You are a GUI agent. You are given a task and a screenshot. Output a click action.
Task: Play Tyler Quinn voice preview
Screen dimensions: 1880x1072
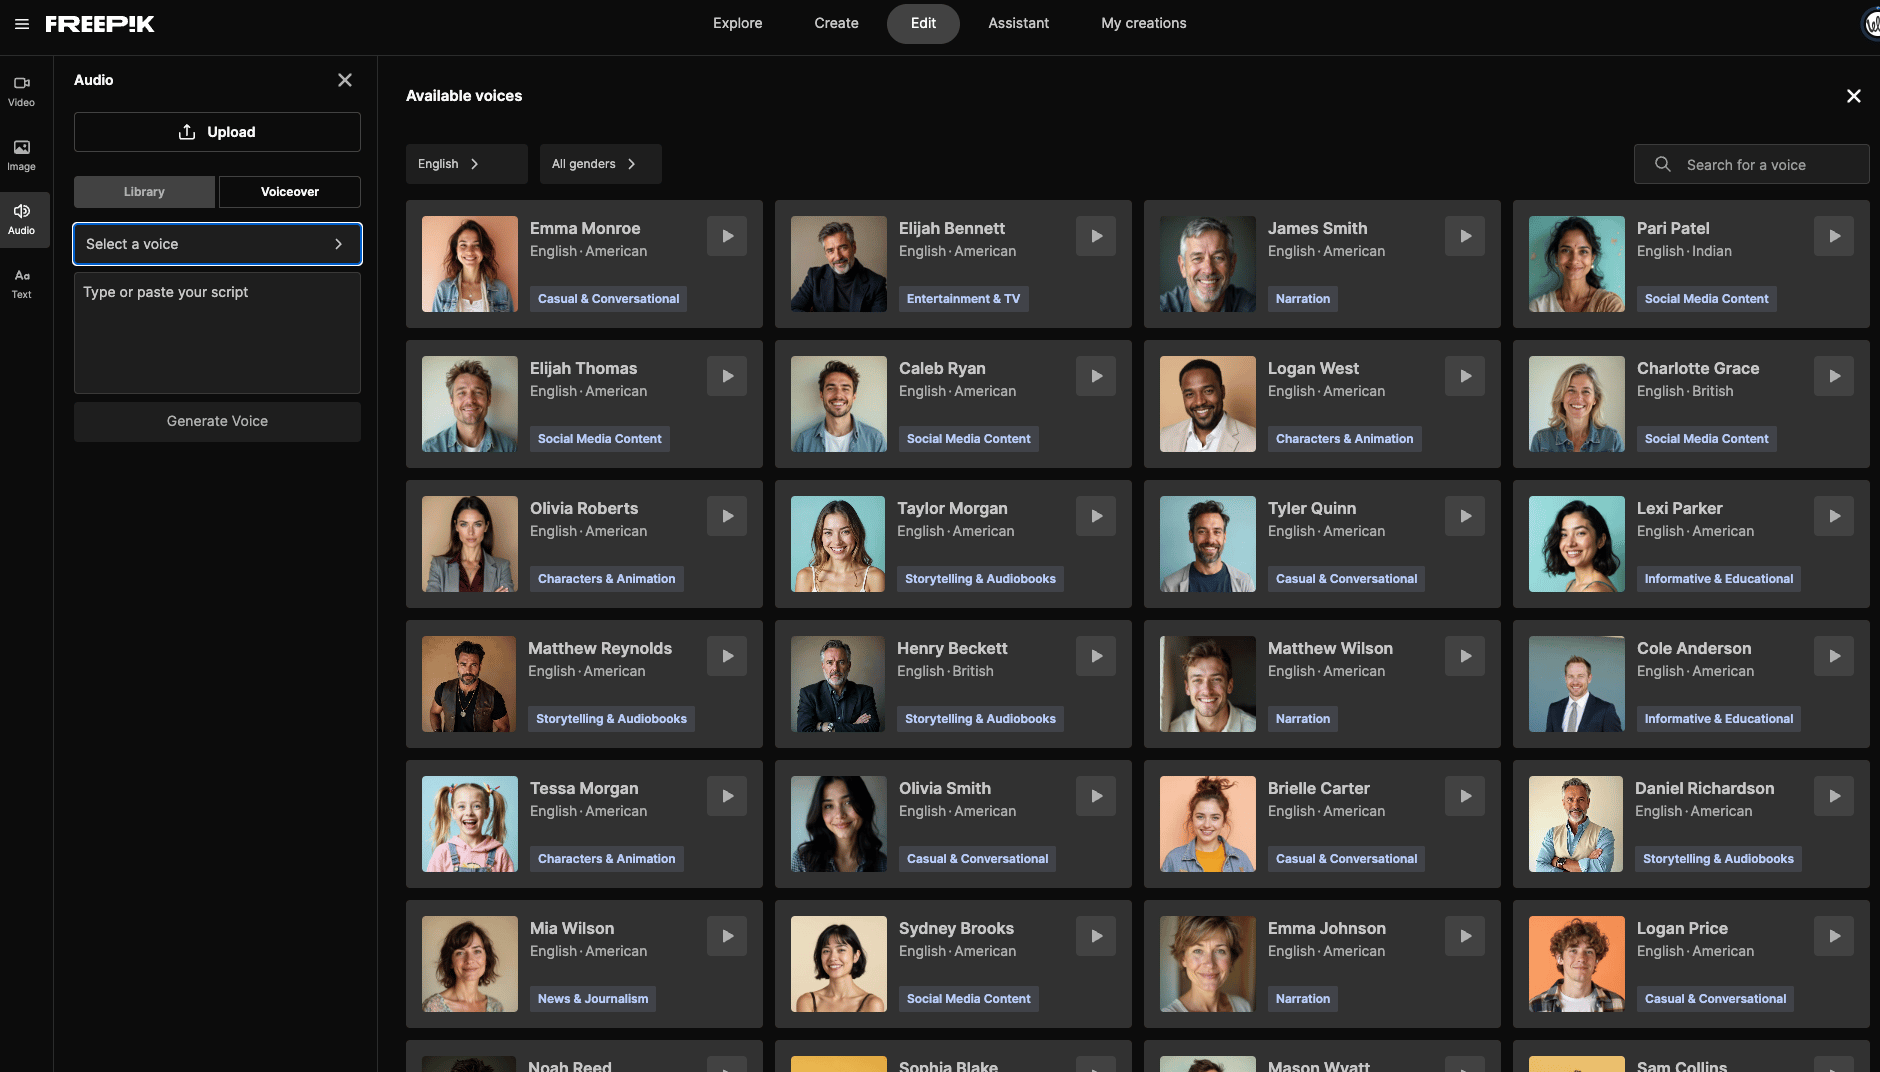tap(1466, 516)
